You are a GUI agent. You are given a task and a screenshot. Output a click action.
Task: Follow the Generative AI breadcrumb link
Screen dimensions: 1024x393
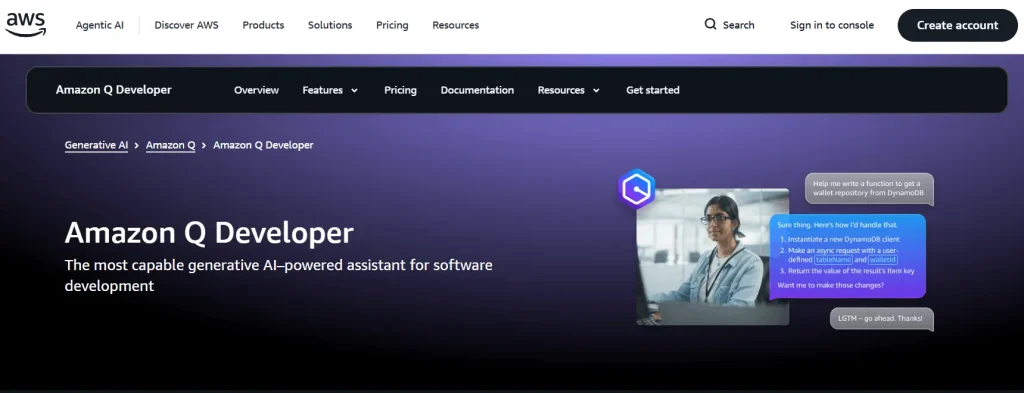coord(97,145)
